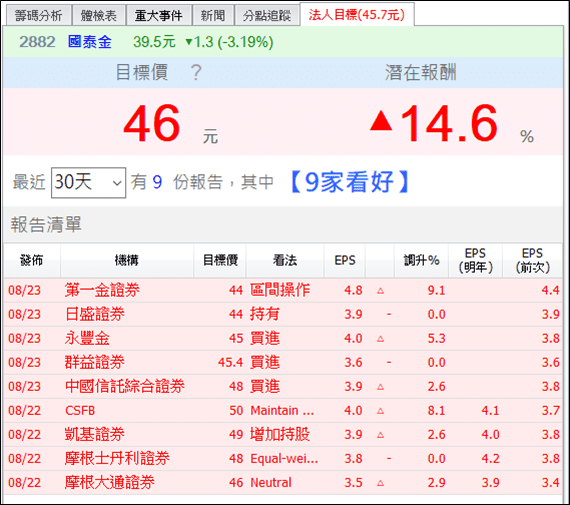Viewport: 570px width, 505px height.
Task: Select the 第一金證券 report row
Action: (x=283, y=290)
